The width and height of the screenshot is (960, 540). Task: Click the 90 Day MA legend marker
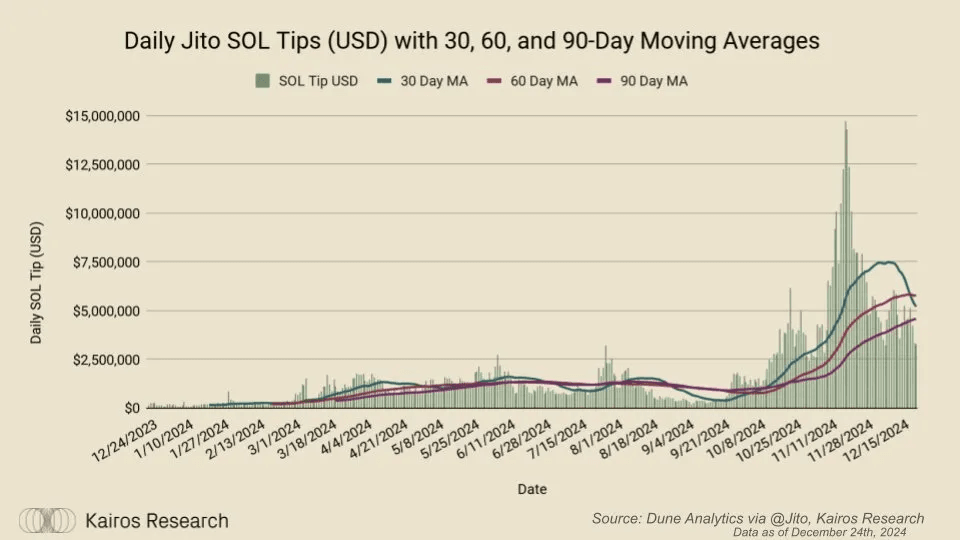(x=604, y=81)
